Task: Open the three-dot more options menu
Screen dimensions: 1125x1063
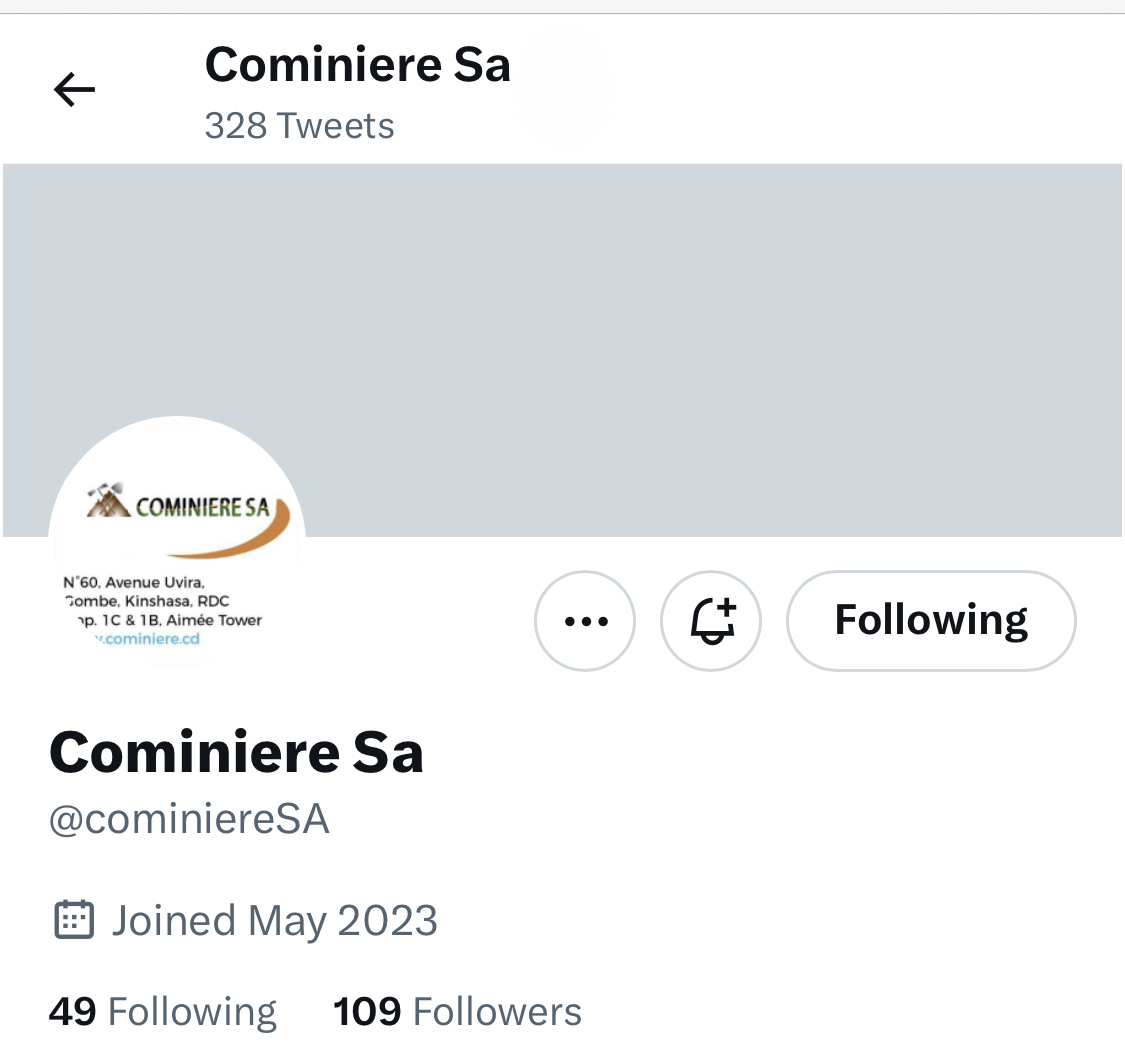Action: [585, 620]
